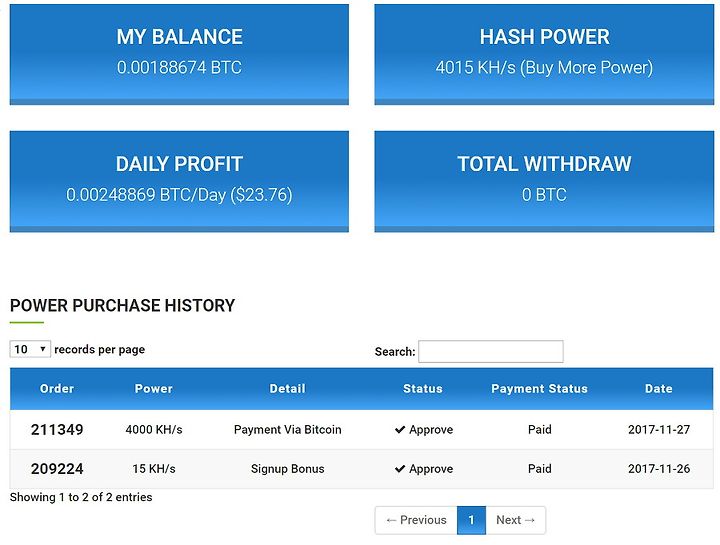Screen dimensions: 720x545
Task: Select page 1 in pagination
Action: pyautogui.click(x=471, y=520)
